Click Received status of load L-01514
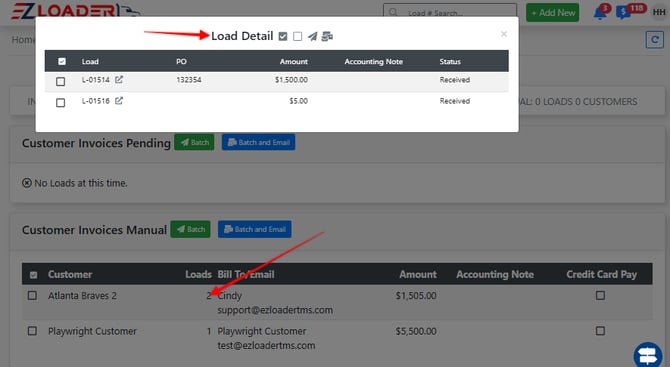Screen dimensions: 670x367 pos(455,80)
